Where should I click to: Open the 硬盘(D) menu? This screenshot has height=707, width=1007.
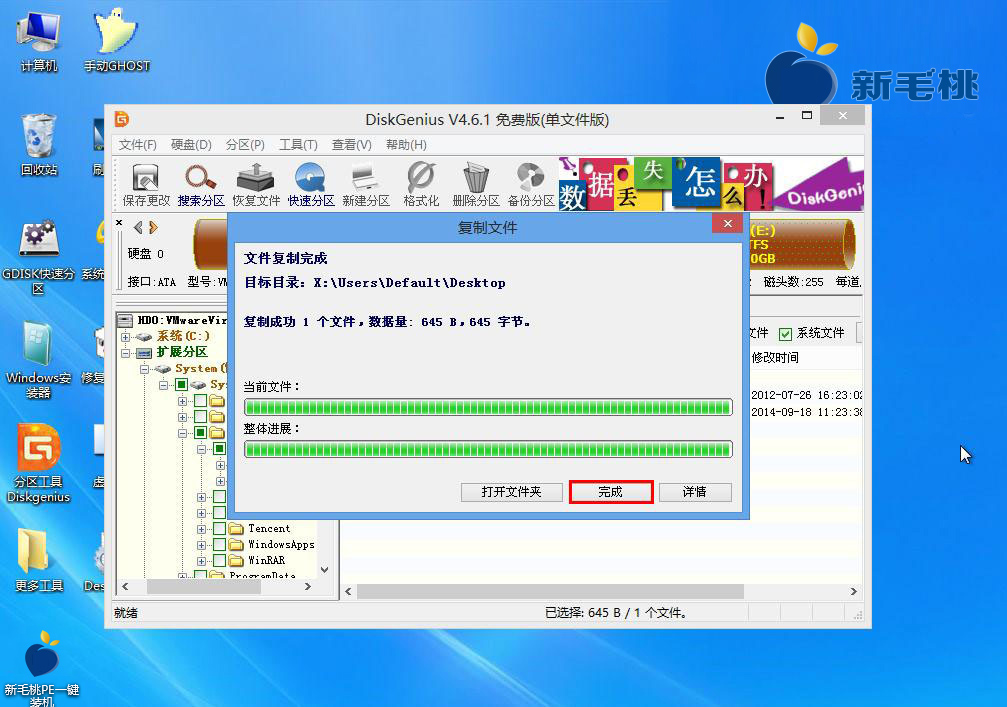pos(191,144)
